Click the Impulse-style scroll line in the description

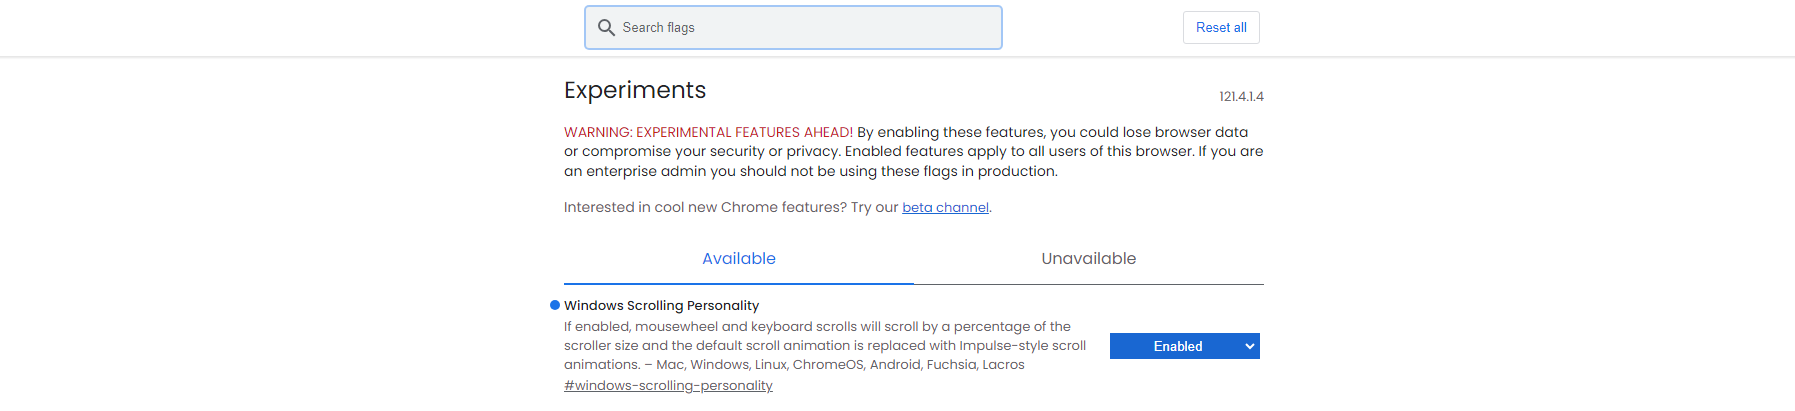click(825, 346)
